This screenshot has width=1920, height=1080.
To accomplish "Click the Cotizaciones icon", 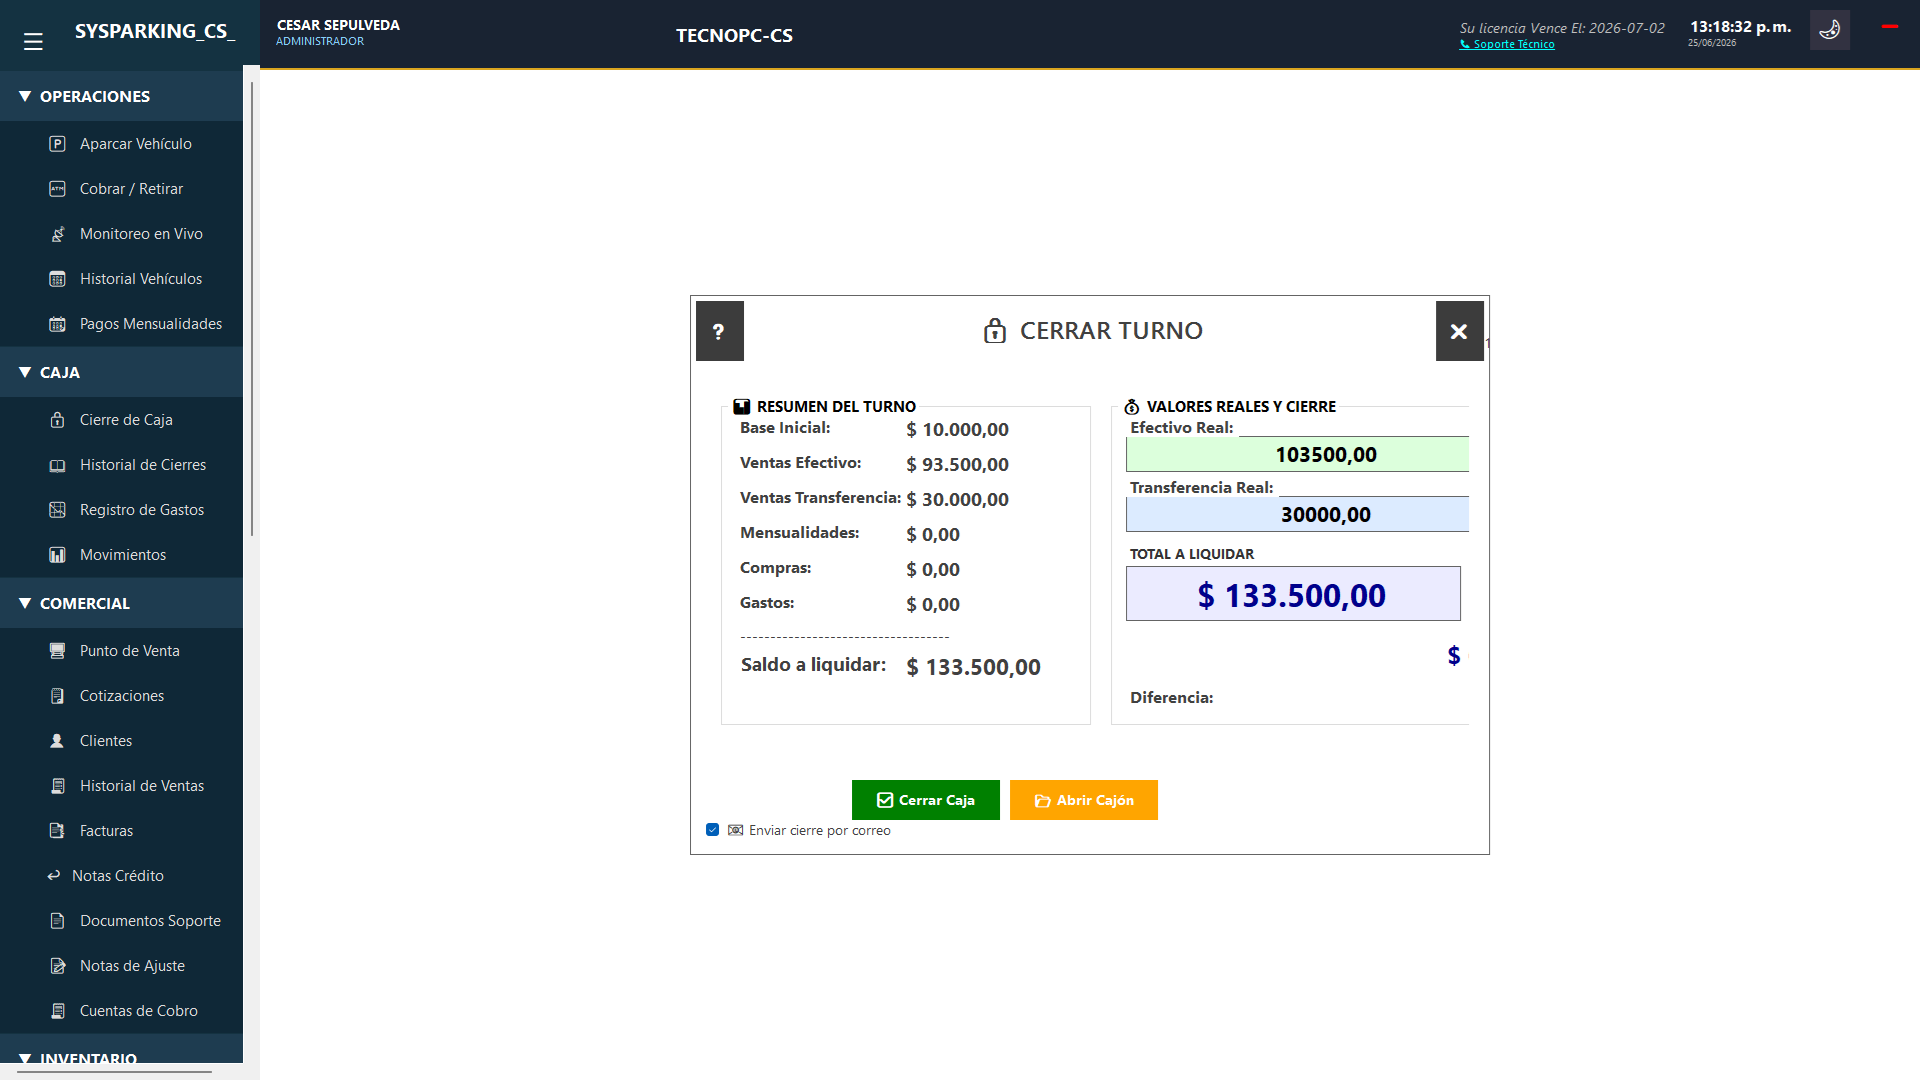I will coord(57,696).
